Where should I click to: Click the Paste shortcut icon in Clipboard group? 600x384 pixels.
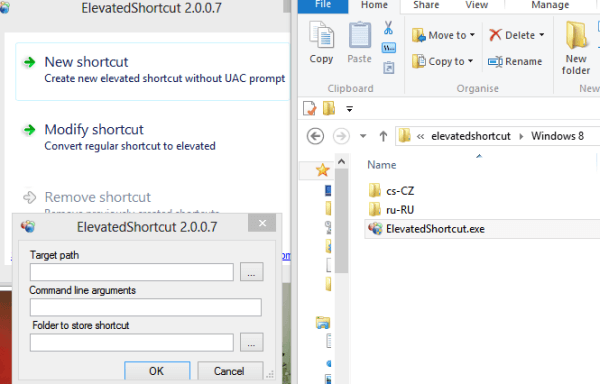click(x=389, y=68)
